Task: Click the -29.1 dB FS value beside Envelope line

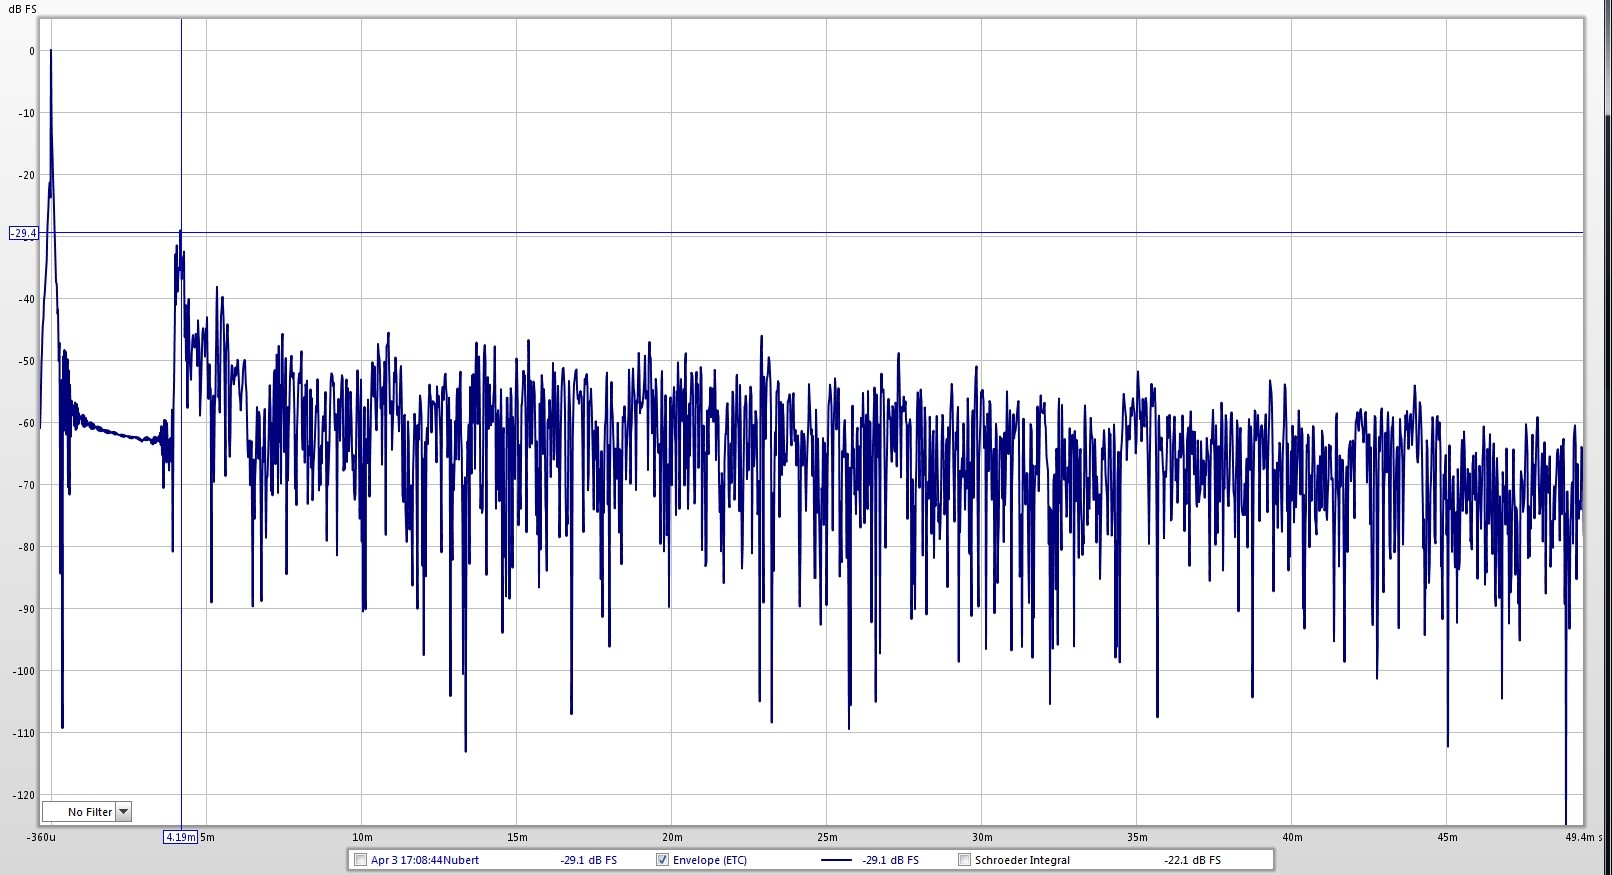Action: (x=890, y=860)
